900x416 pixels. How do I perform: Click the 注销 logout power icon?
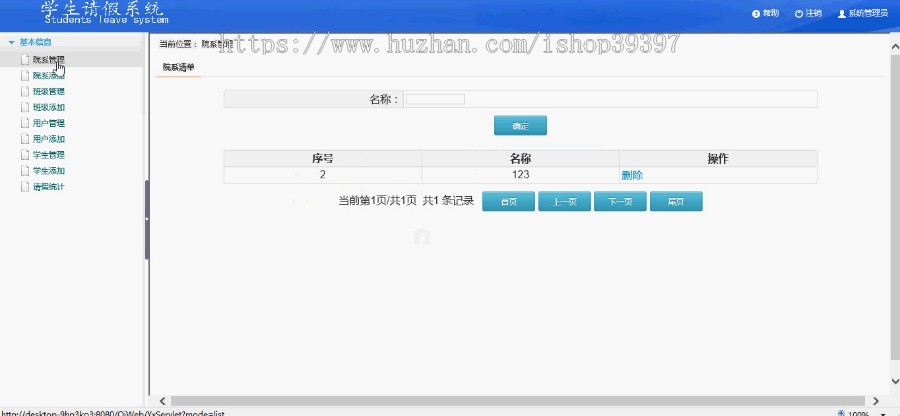[x=799, y=14]
